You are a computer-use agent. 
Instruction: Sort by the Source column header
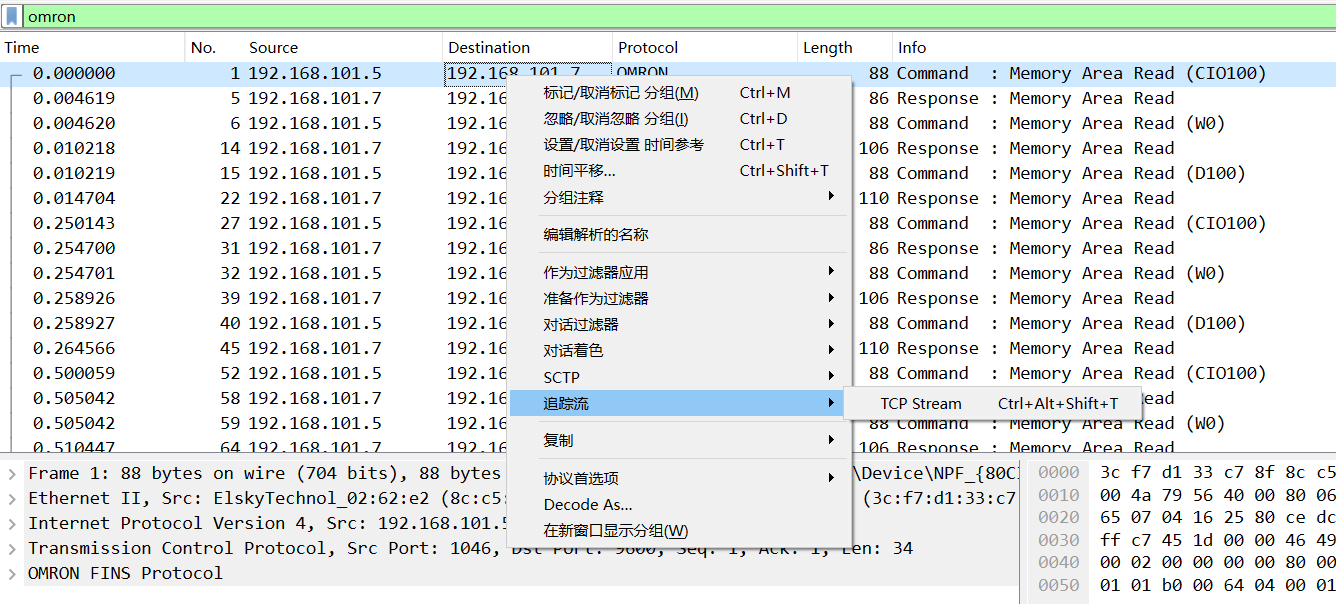(x=343, y=47)
